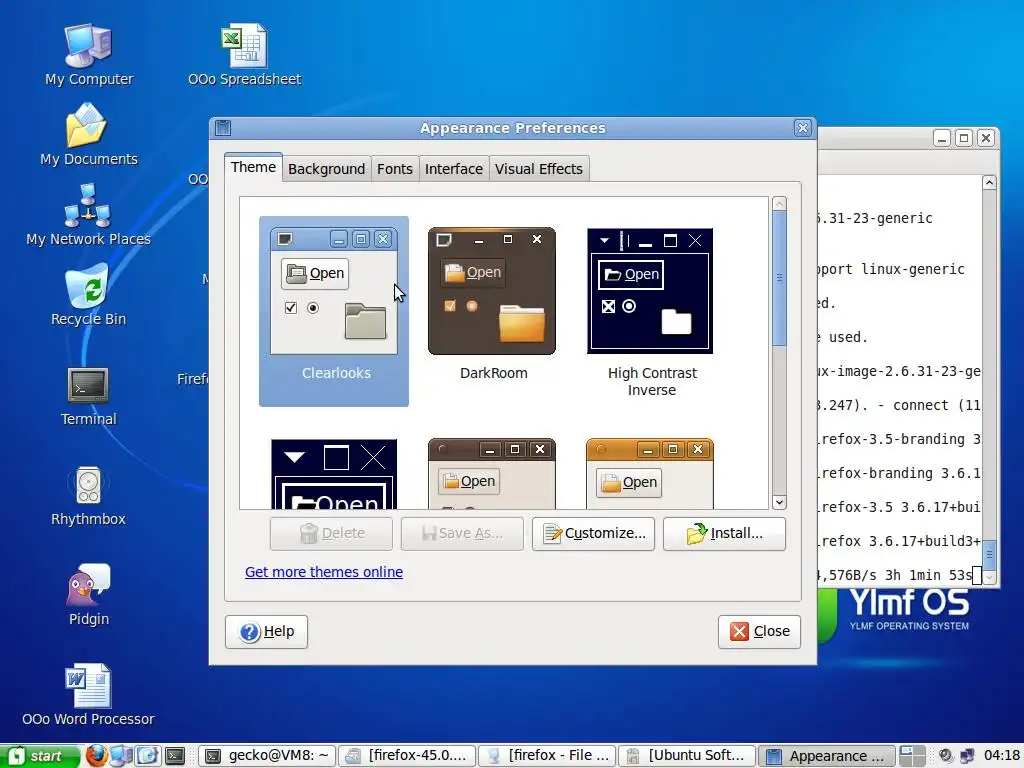The width and height of the screenshot is (1024, 768).
Task: Click the Delete theme button
Action: (x=331, y=534)
